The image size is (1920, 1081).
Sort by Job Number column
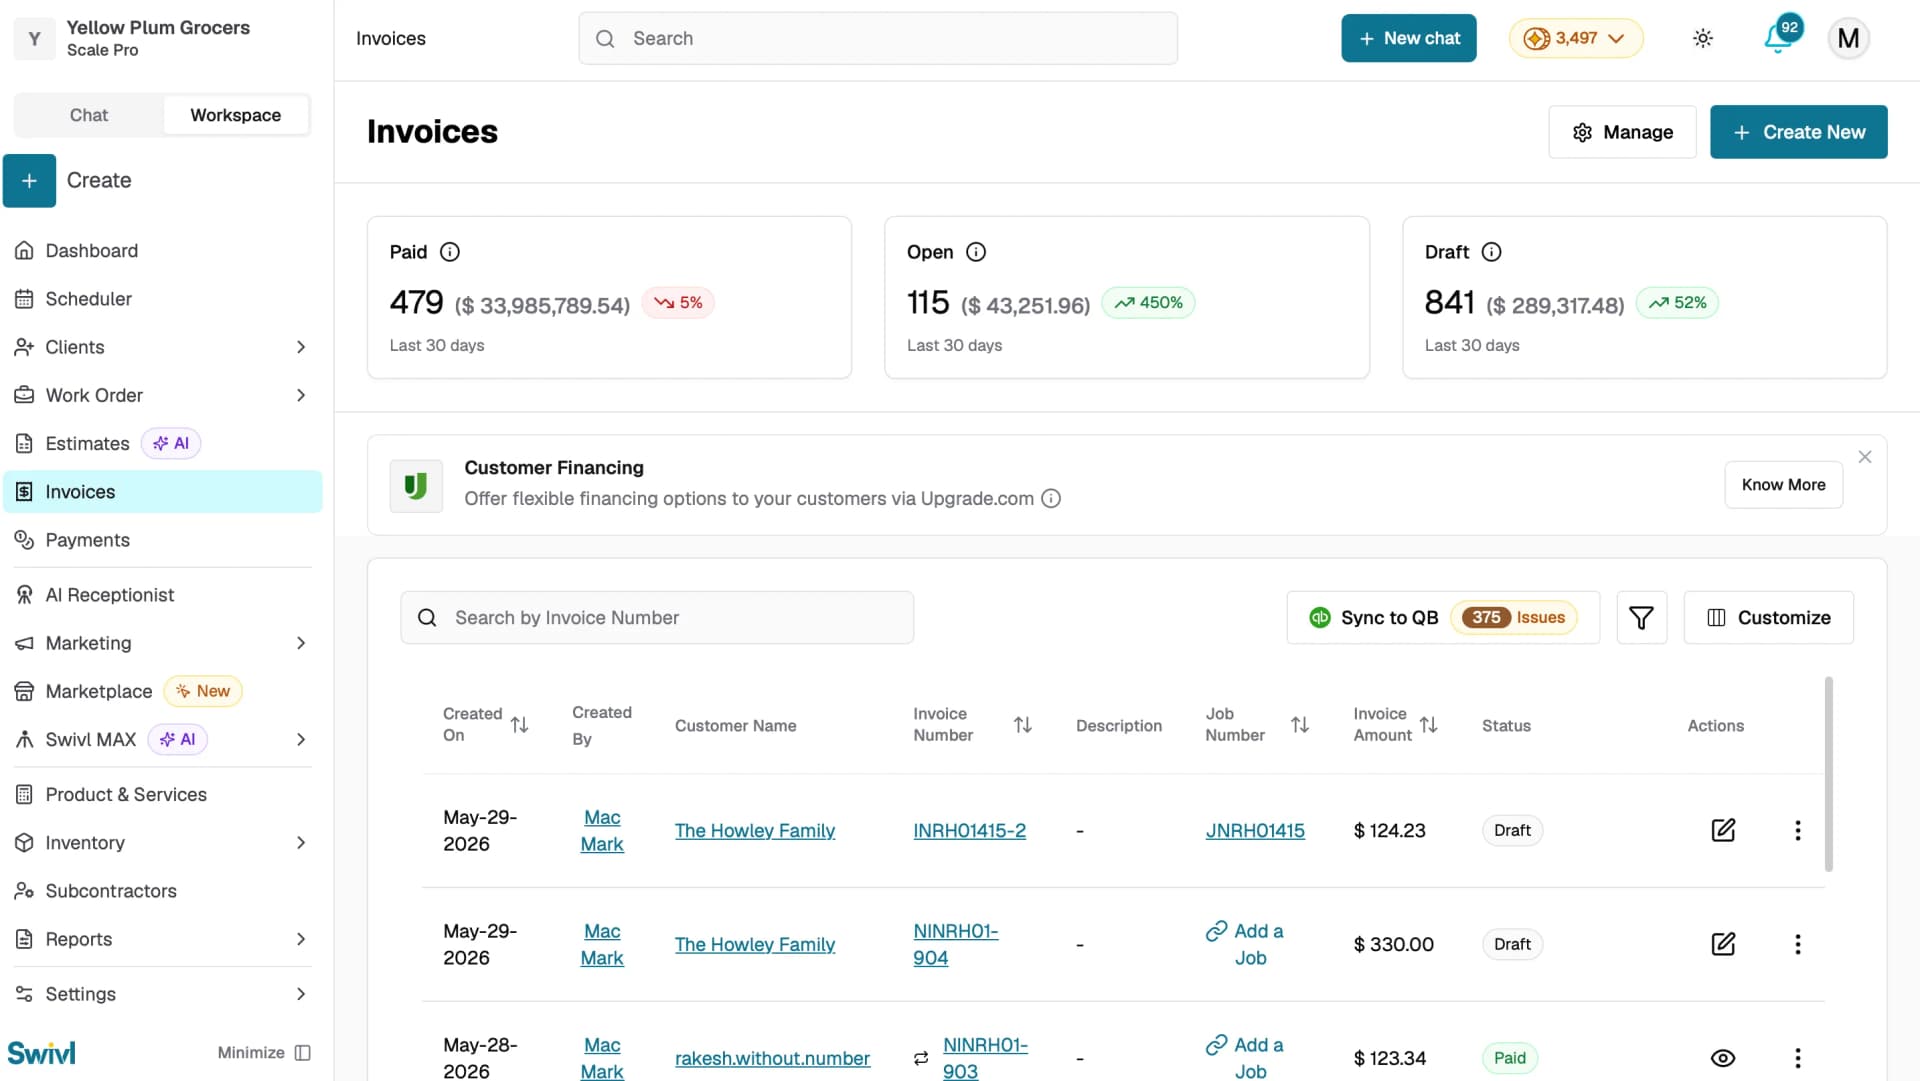click(1299, 725)
